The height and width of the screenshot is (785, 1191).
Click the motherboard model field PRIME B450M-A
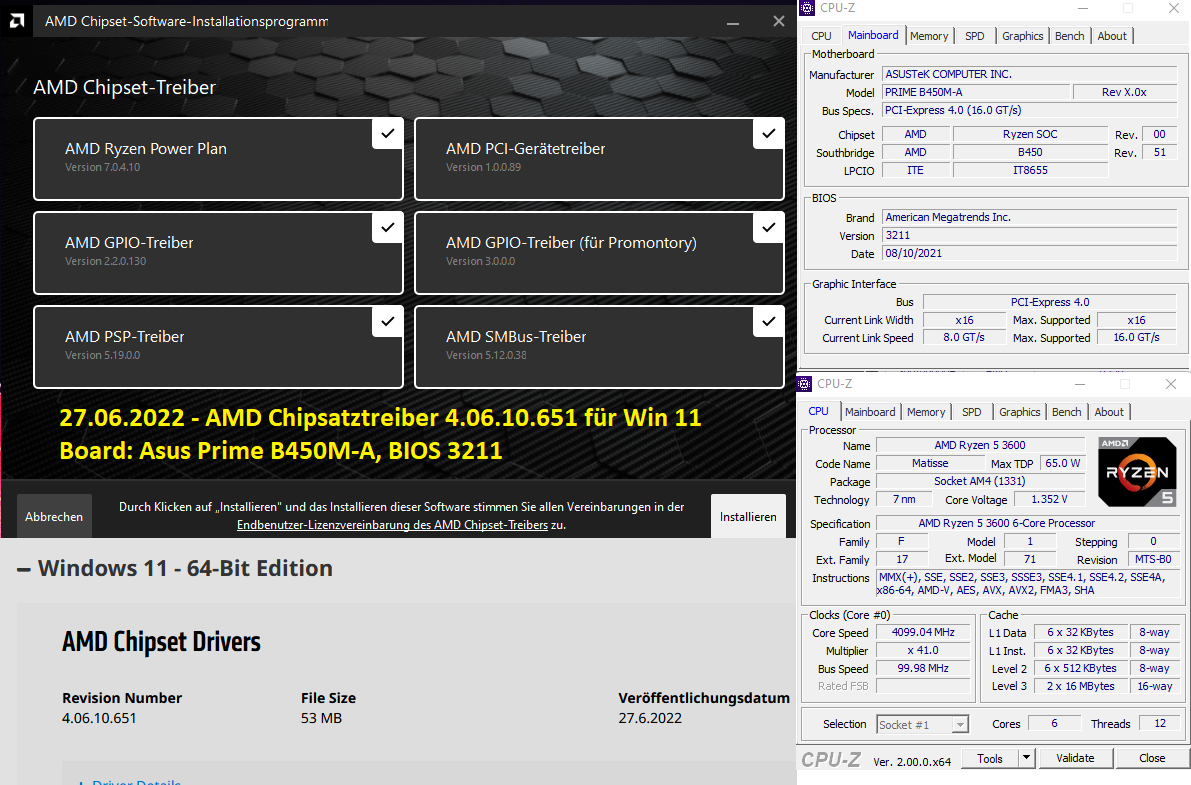976,92
